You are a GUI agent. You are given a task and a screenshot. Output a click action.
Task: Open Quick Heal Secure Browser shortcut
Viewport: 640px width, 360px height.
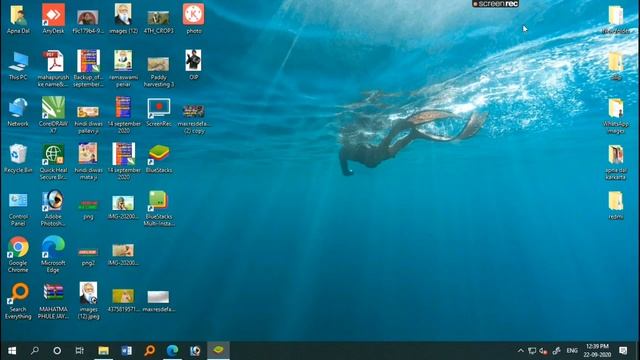click(x=53, y=162)
